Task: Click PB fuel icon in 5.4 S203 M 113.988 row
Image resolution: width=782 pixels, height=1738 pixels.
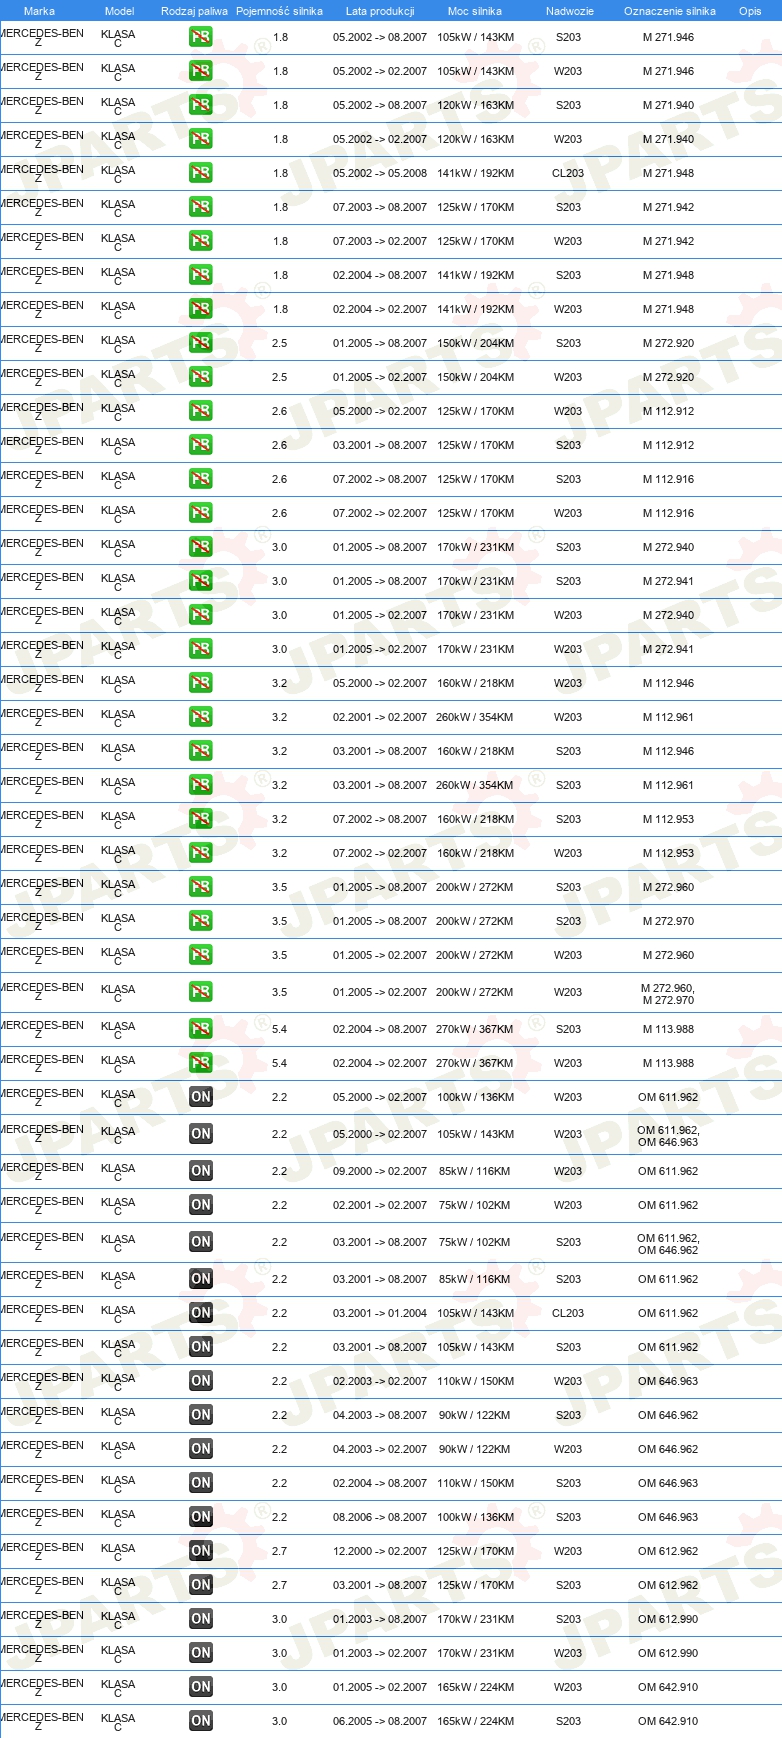Action: [201, 1029]
